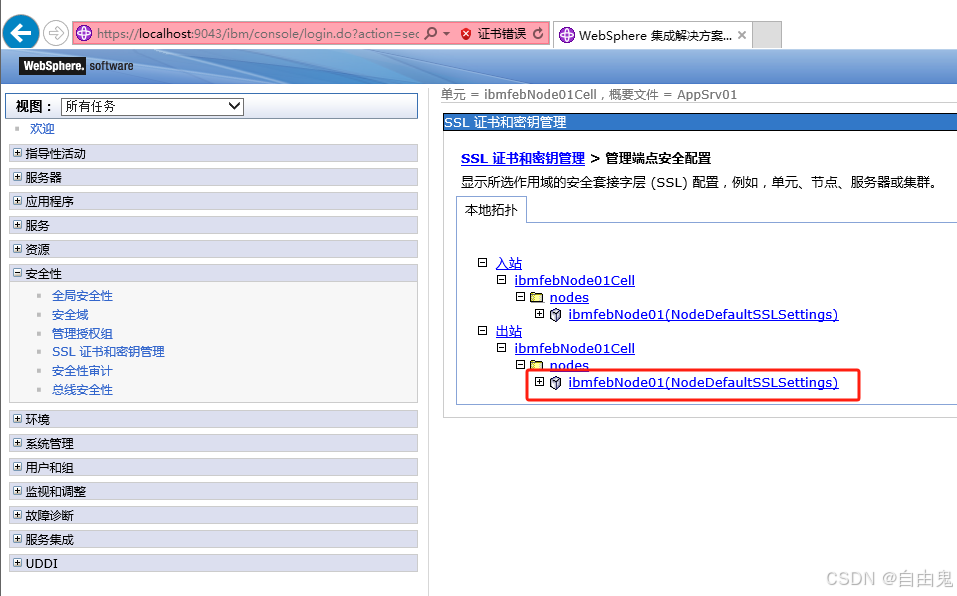Image resolution: width=957 pixels, height=596 pixels.
Task: Expand the 故障诊断 section
Action: click(x=17, y=515)
